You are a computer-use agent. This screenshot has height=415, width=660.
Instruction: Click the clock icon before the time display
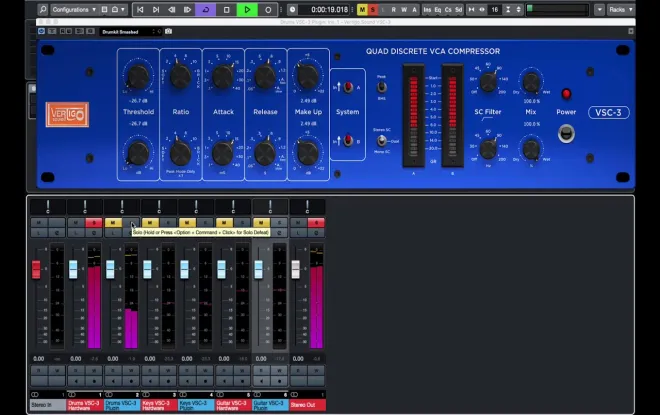293,9
